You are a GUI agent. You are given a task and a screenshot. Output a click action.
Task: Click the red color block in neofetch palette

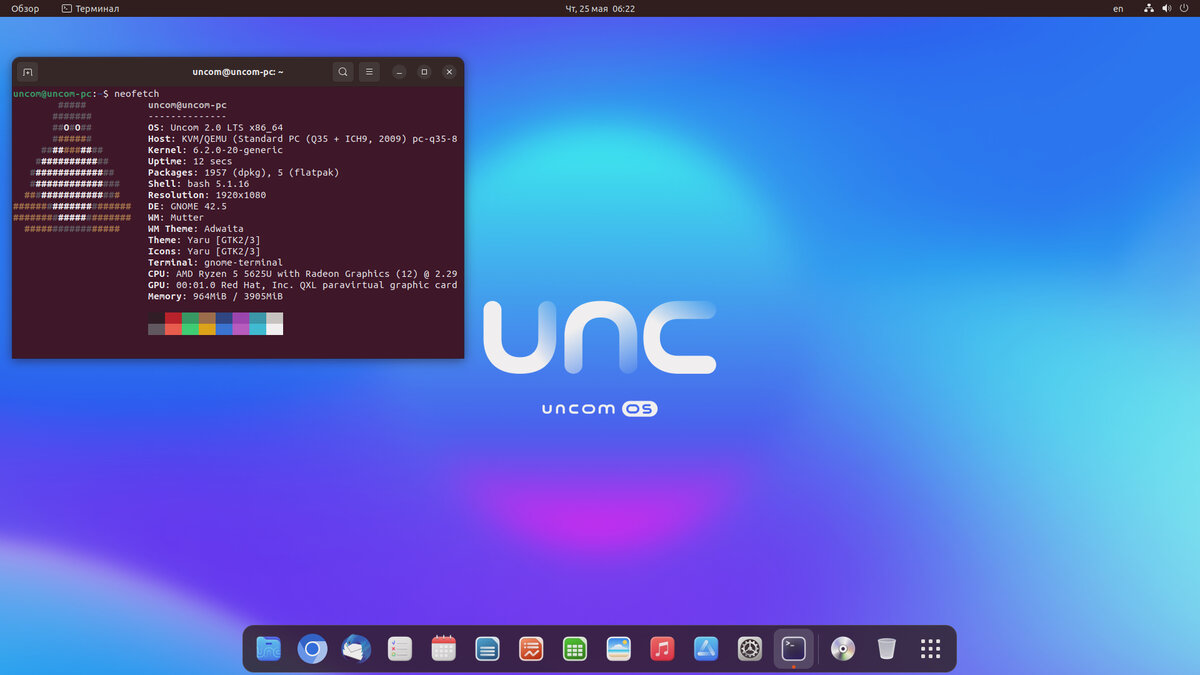pyautogui.click(x=173, y=318)
